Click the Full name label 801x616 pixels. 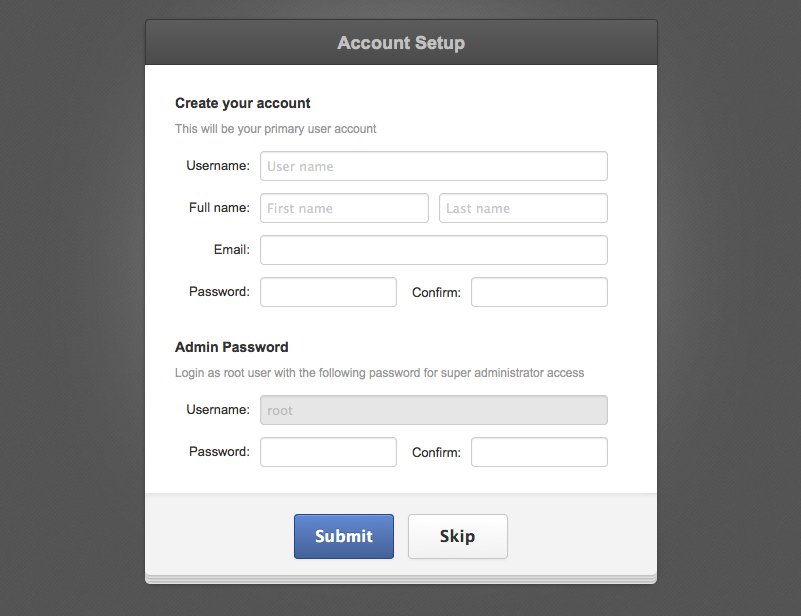pos(219,208)
